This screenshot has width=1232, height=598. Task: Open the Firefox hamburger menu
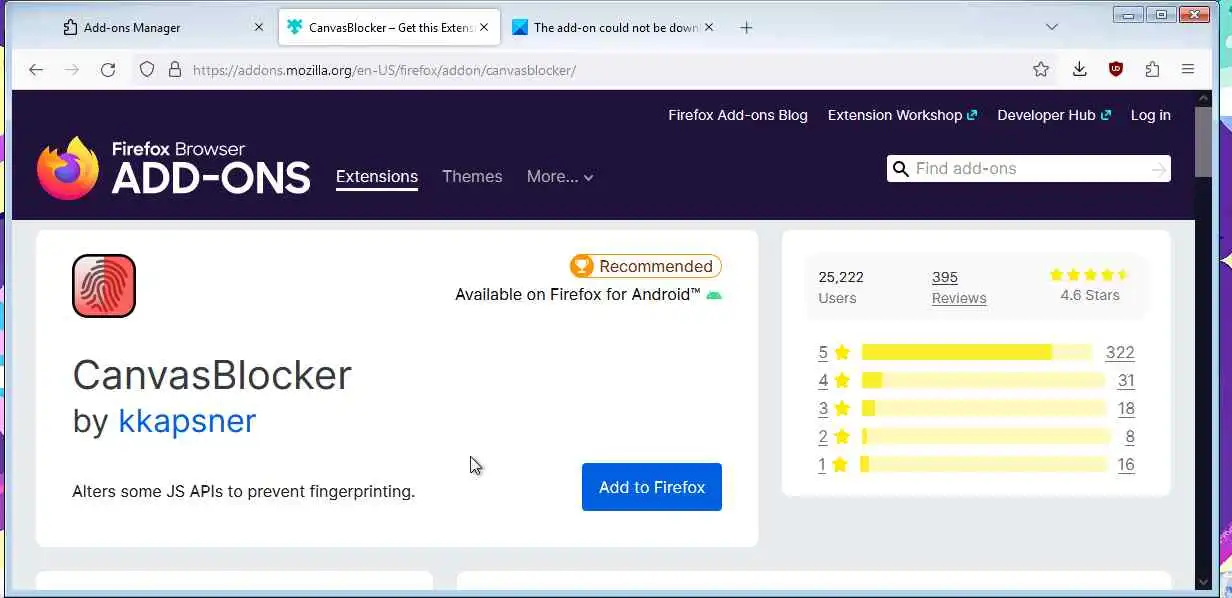click(1188, 69)
